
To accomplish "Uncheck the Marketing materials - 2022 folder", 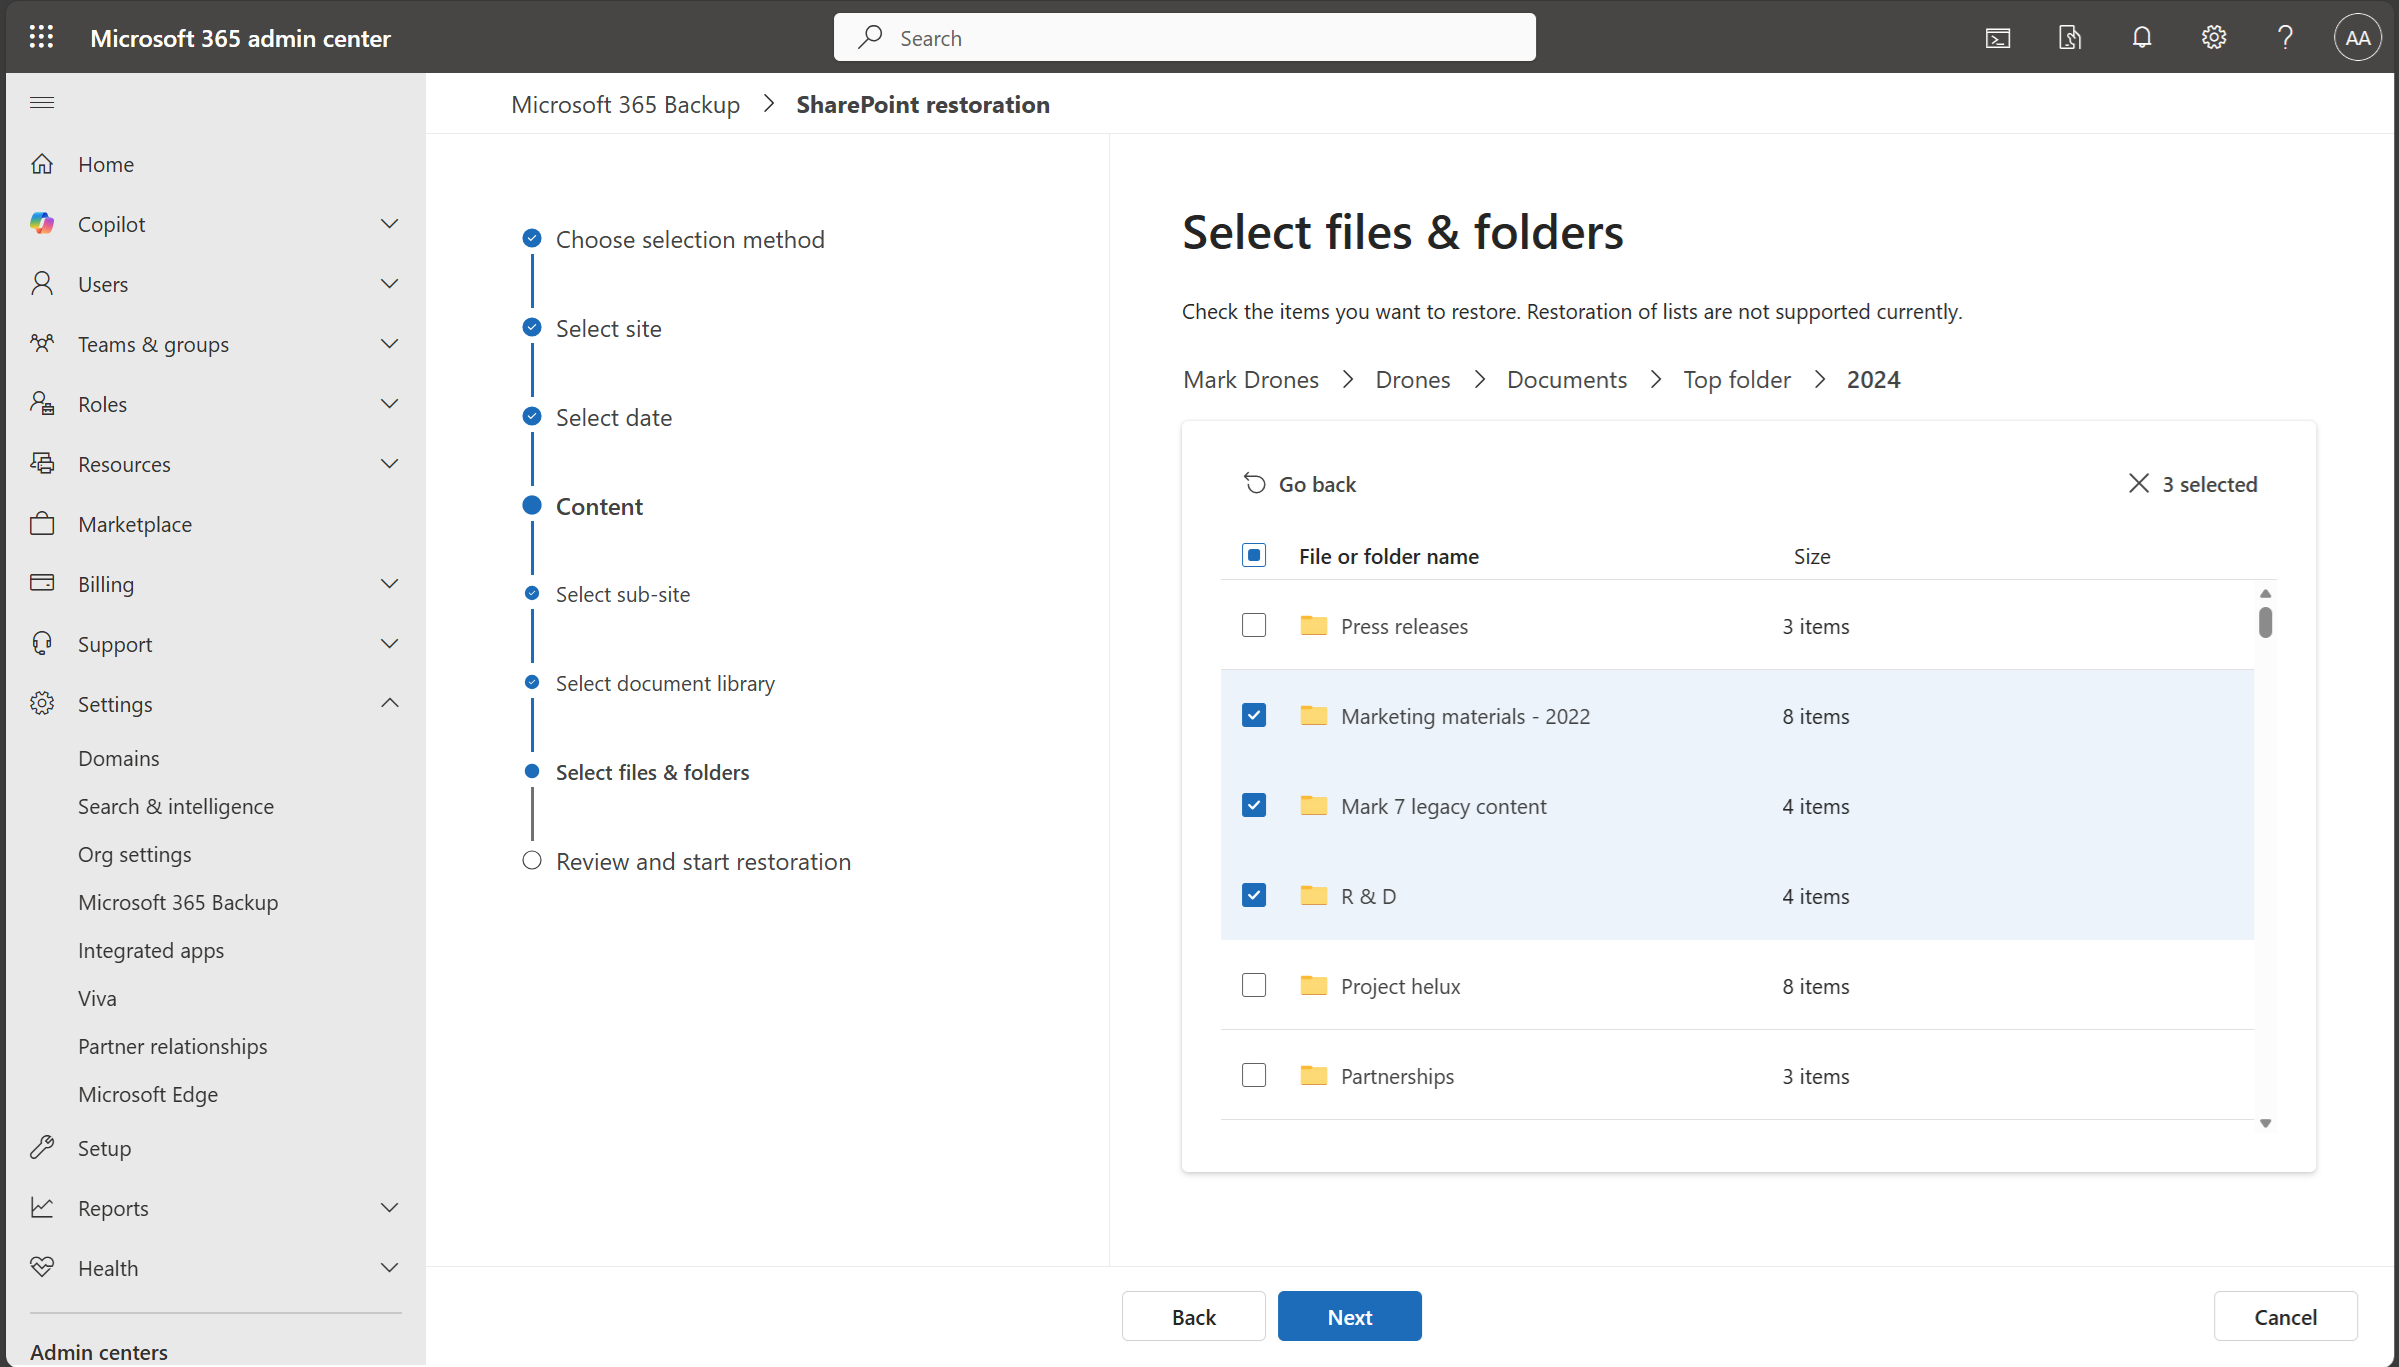I will [x=1253, y=715].
